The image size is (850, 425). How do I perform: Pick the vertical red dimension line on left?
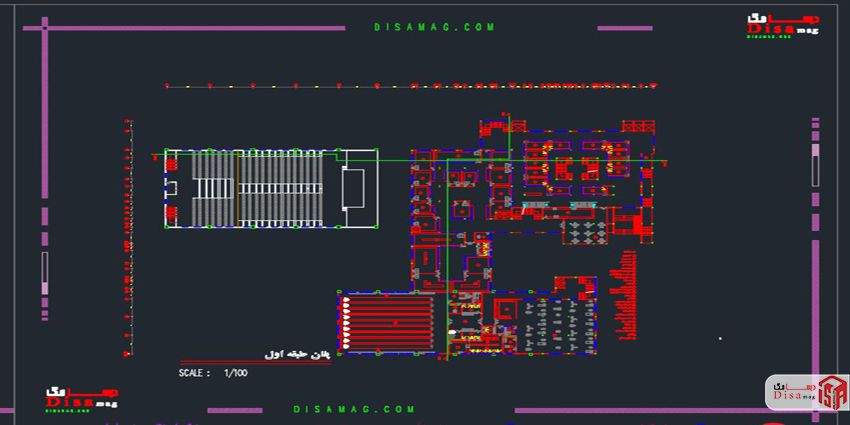pos(128,240)
